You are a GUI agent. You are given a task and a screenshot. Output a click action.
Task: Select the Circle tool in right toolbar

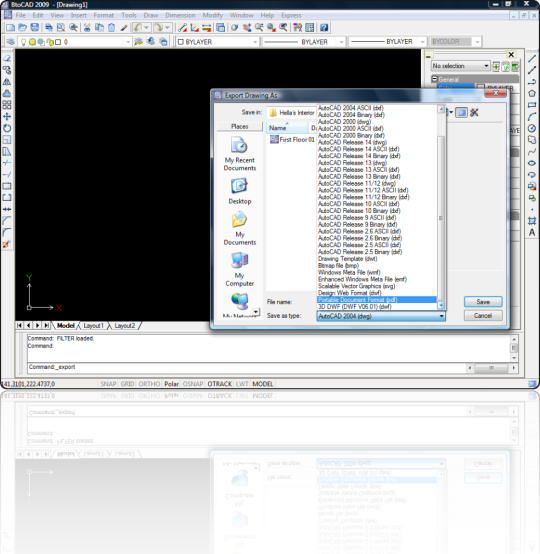[x=532, y=128]
